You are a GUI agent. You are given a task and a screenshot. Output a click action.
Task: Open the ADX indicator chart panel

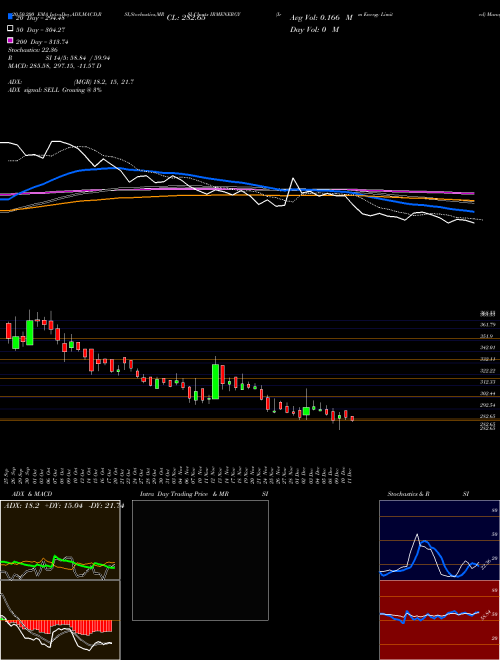tap(60, 540)
